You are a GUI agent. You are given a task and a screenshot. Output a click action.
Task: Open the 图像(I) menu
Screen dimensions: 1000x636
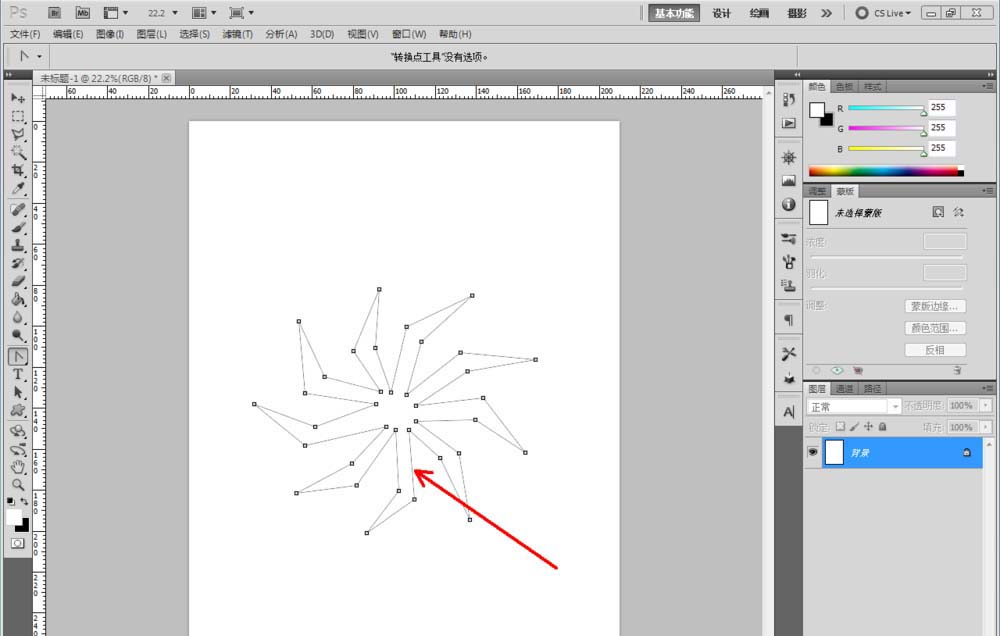point(110,34)
